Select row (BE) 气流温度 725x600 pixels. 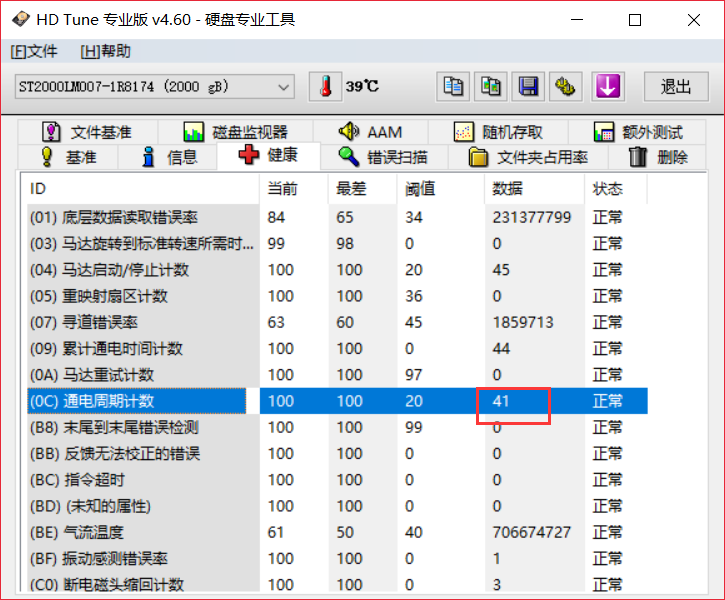[338, 533]
